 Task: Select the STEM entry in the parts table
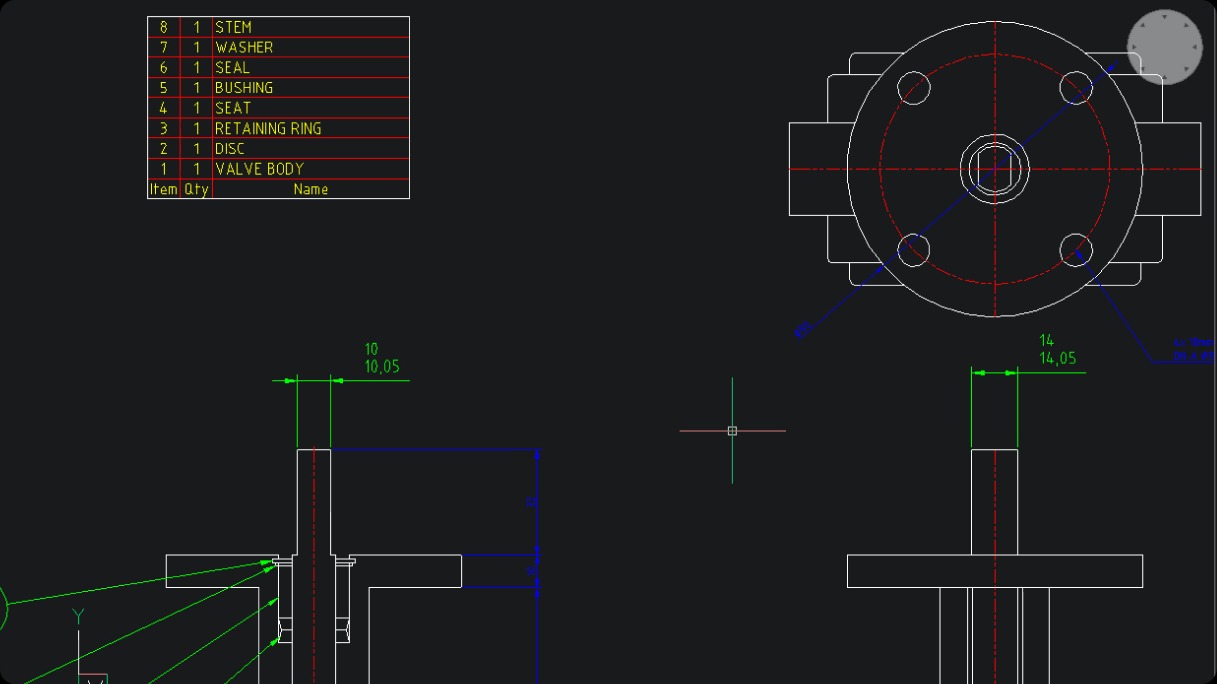pos(233,27)
